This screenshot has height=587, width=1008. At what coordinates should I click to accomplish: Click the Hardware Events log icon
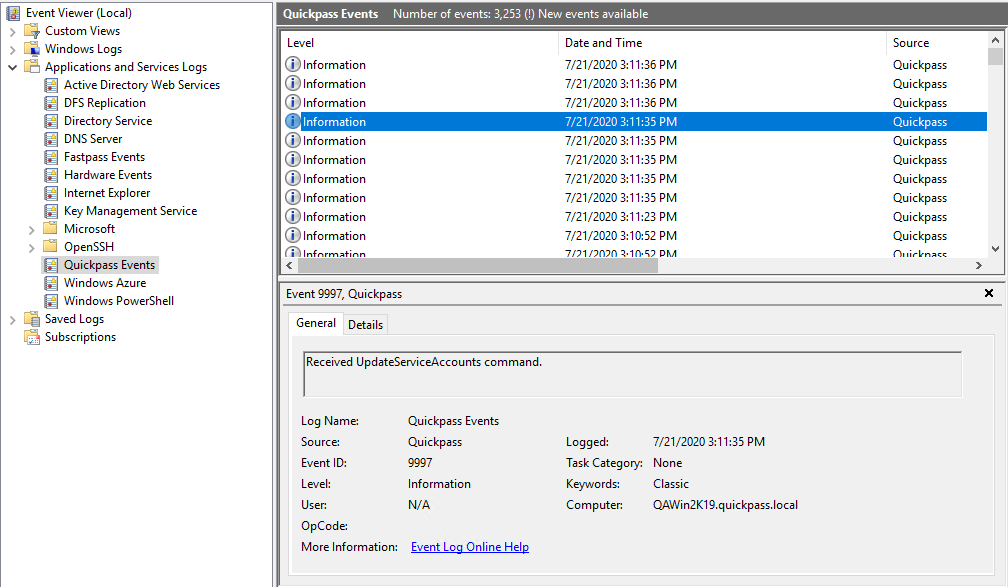click(51, 175)
